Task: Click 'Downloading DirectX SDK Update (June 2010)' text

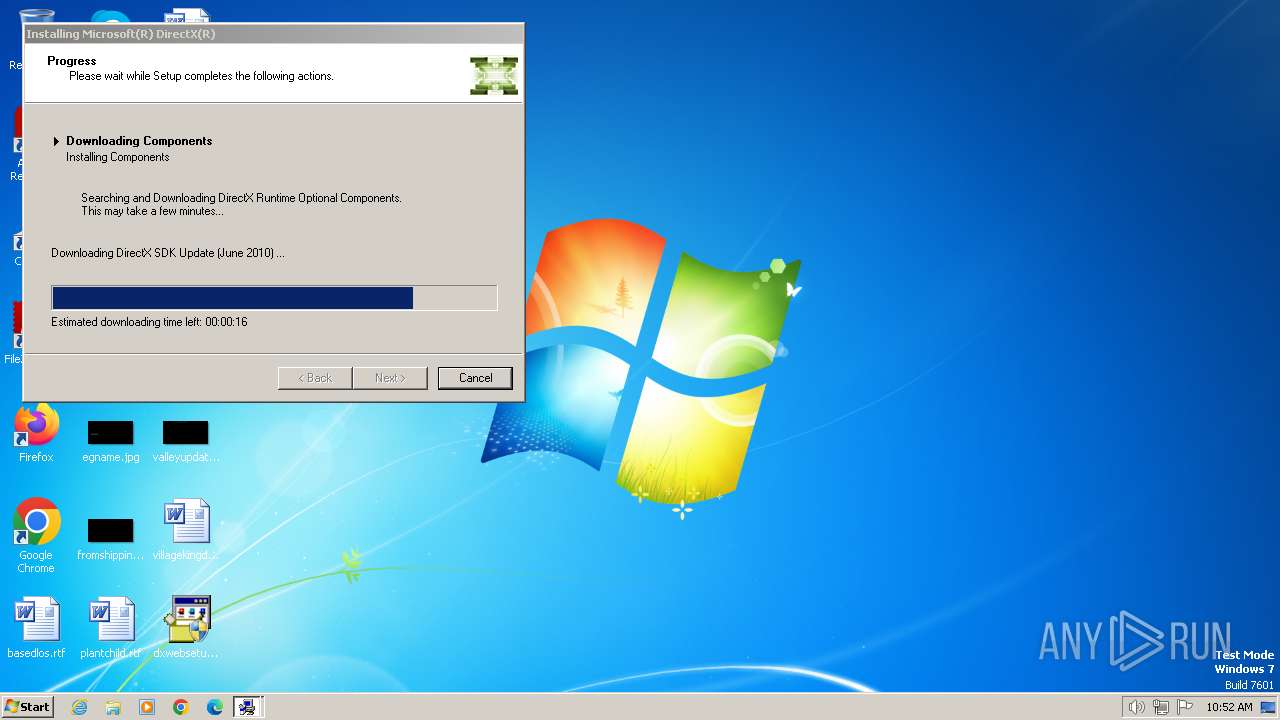Action: pos(168,253)
